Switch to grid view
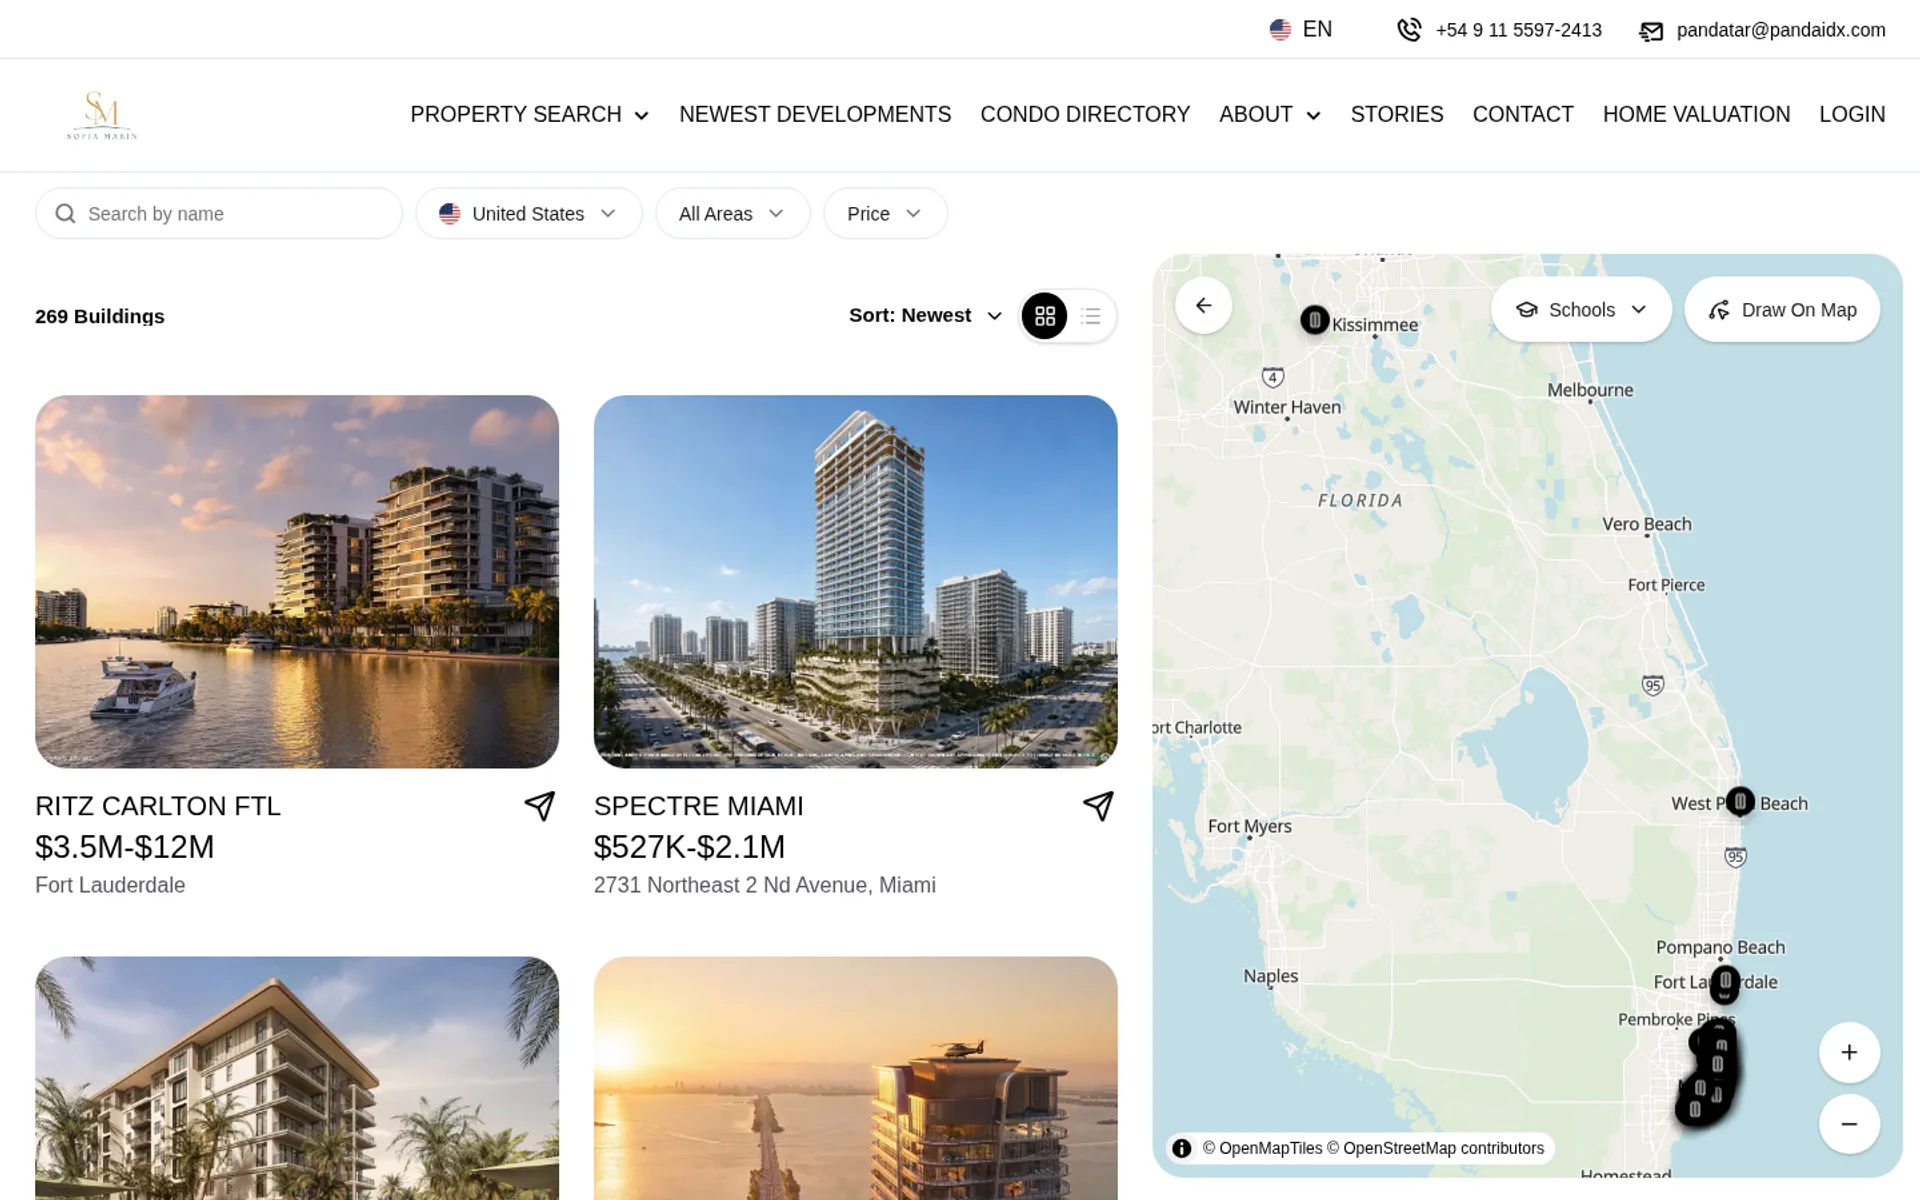The image size is (1920, 1200). point(1045,316)
